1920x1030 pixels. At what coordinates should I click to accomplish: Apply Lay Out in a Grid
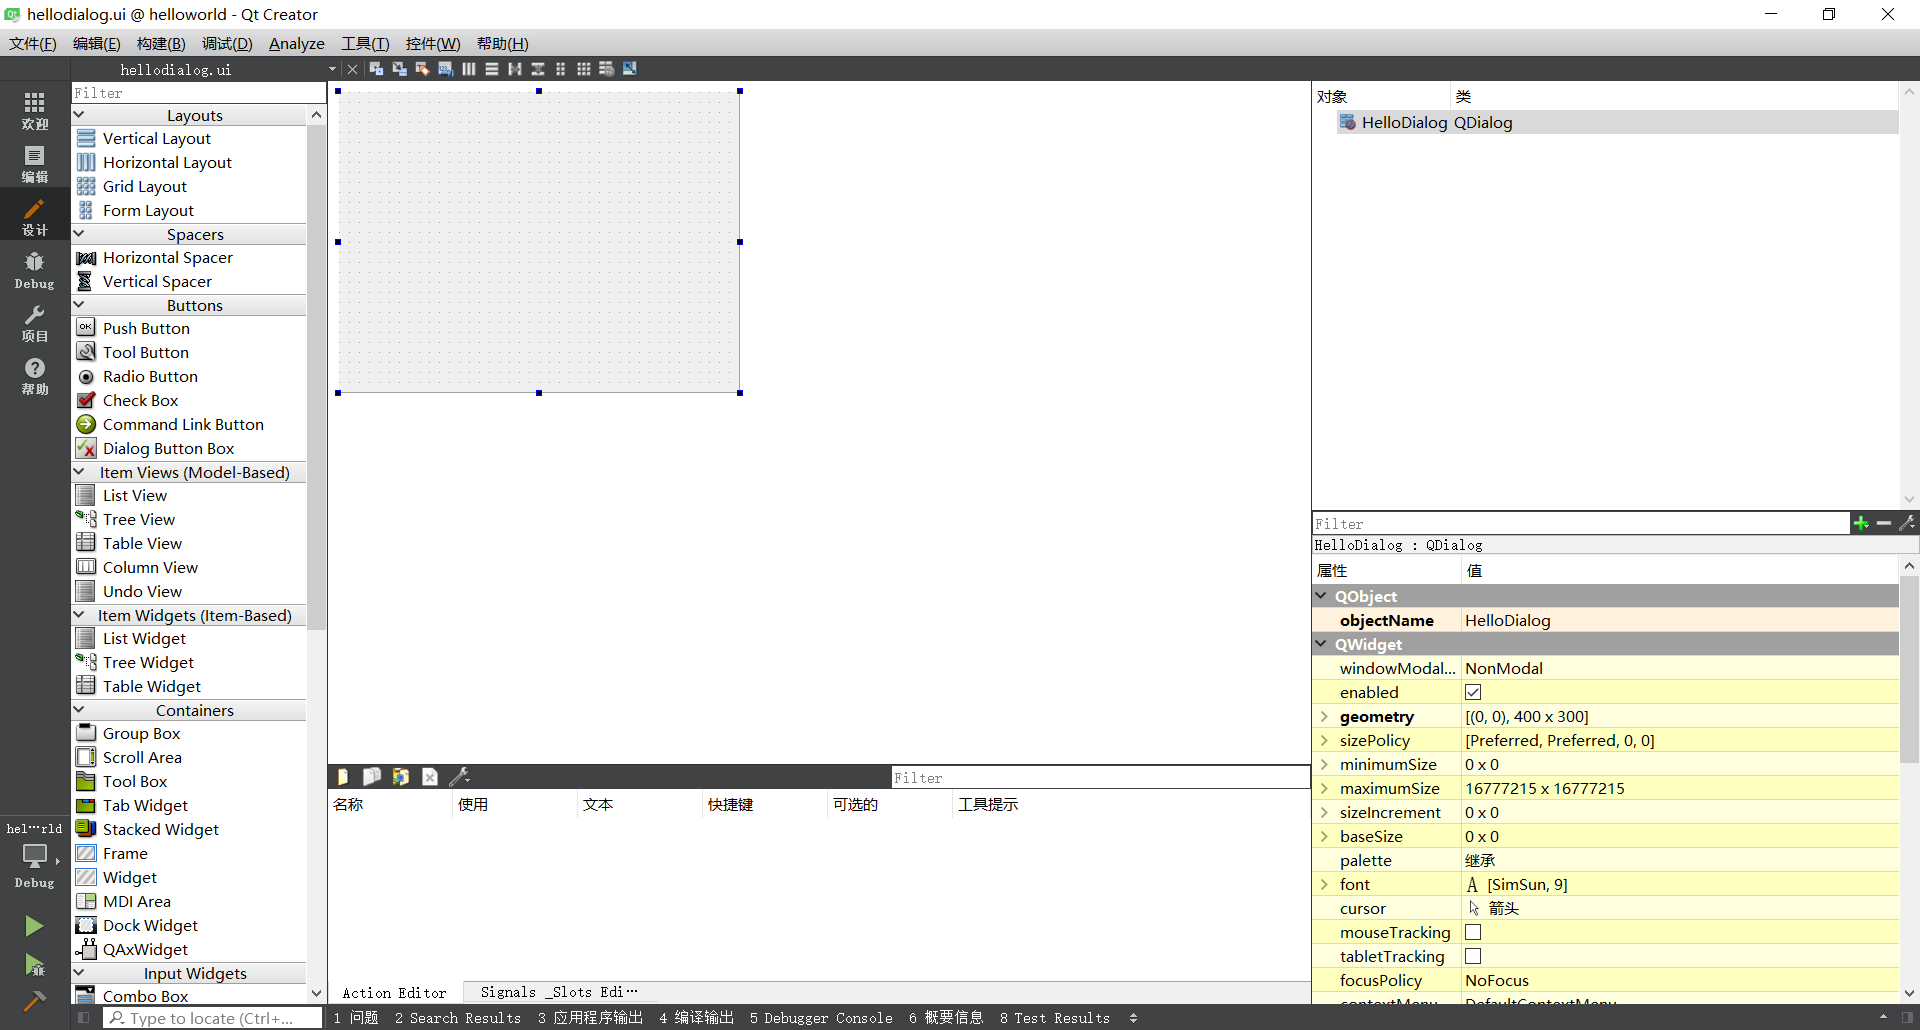click(x=584, y=69)
